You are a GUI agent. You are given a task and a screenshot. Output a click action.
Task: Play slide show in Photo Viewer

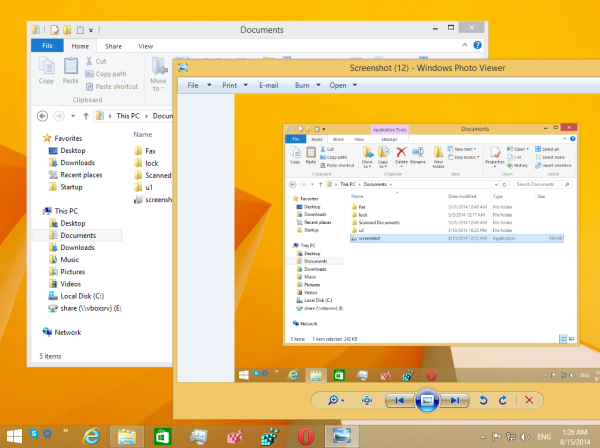click(427, 400)
